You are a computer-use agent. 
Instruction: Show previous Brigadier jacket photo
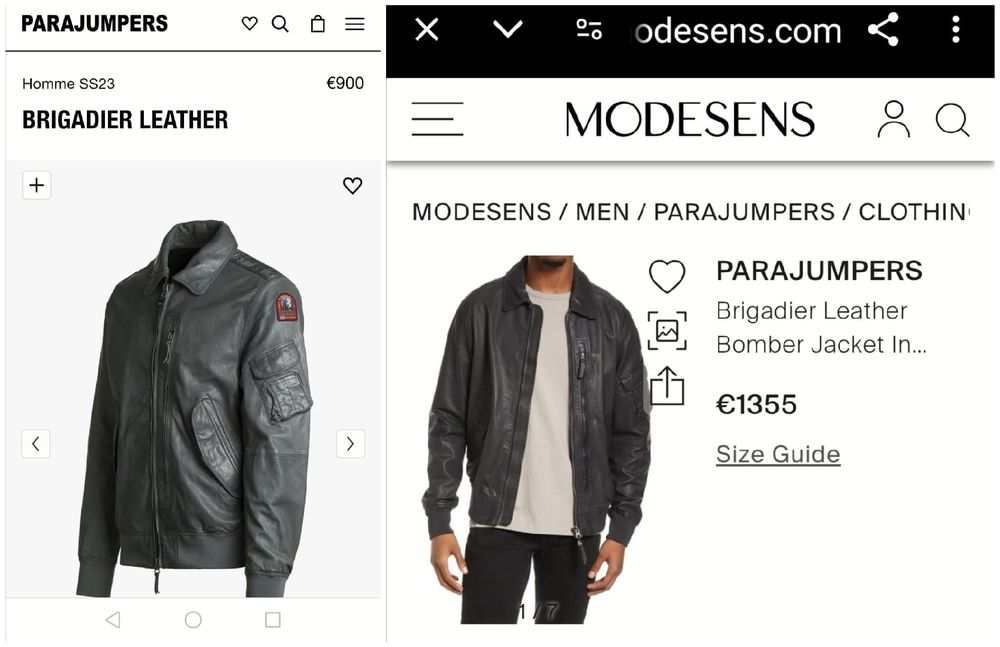coord(36,444)
